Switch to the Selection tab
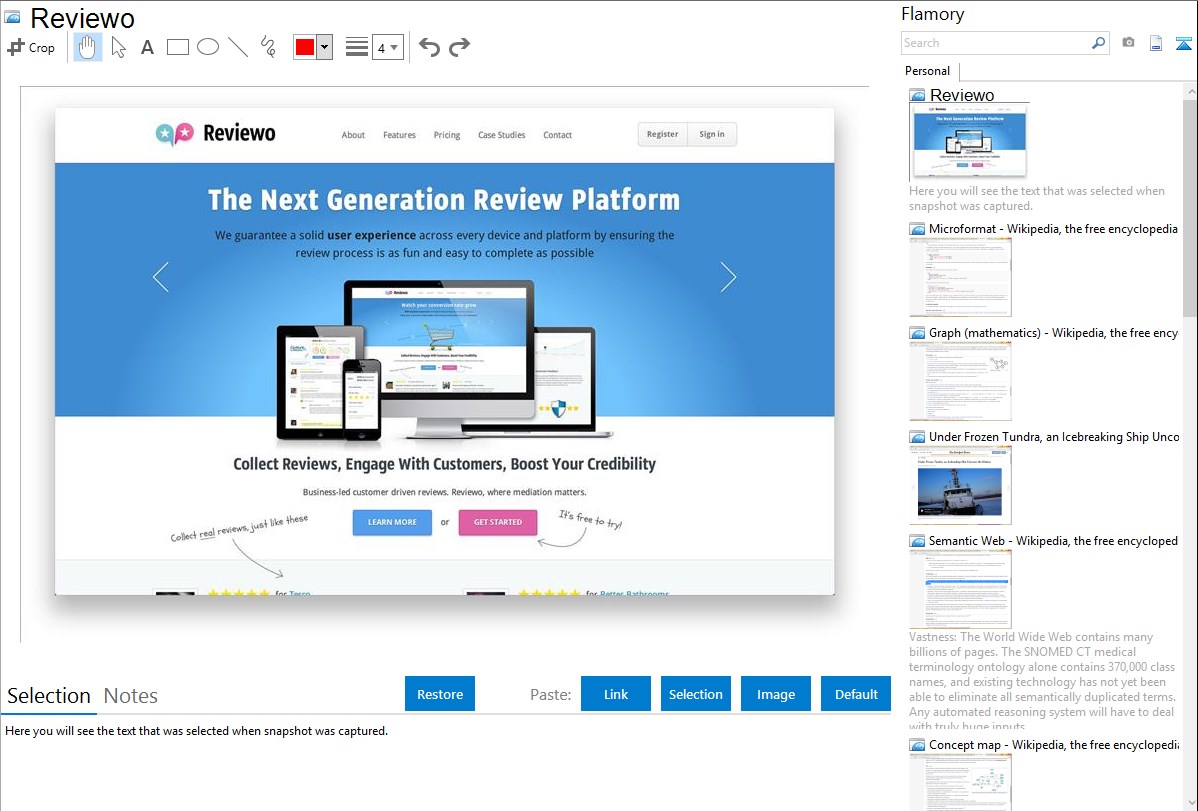 [49, 696]
